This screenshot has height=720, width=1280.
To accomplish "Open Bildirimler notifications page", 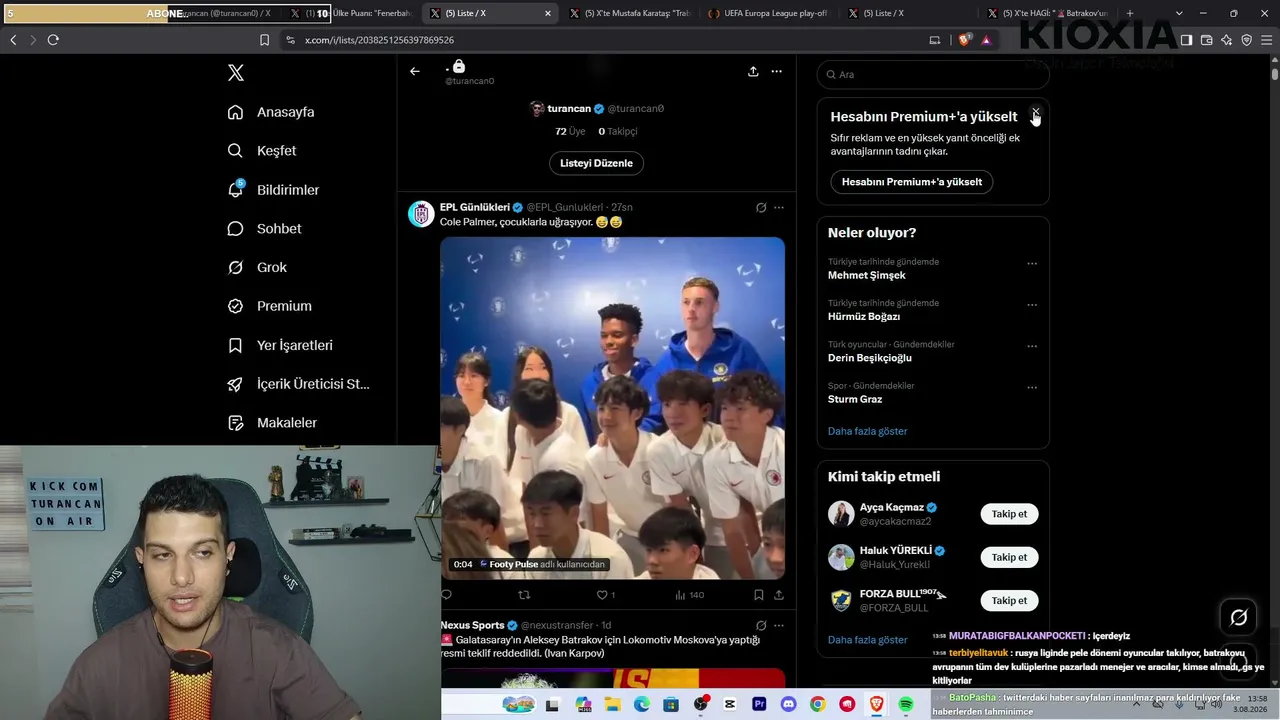I will [x=273, y=190].
